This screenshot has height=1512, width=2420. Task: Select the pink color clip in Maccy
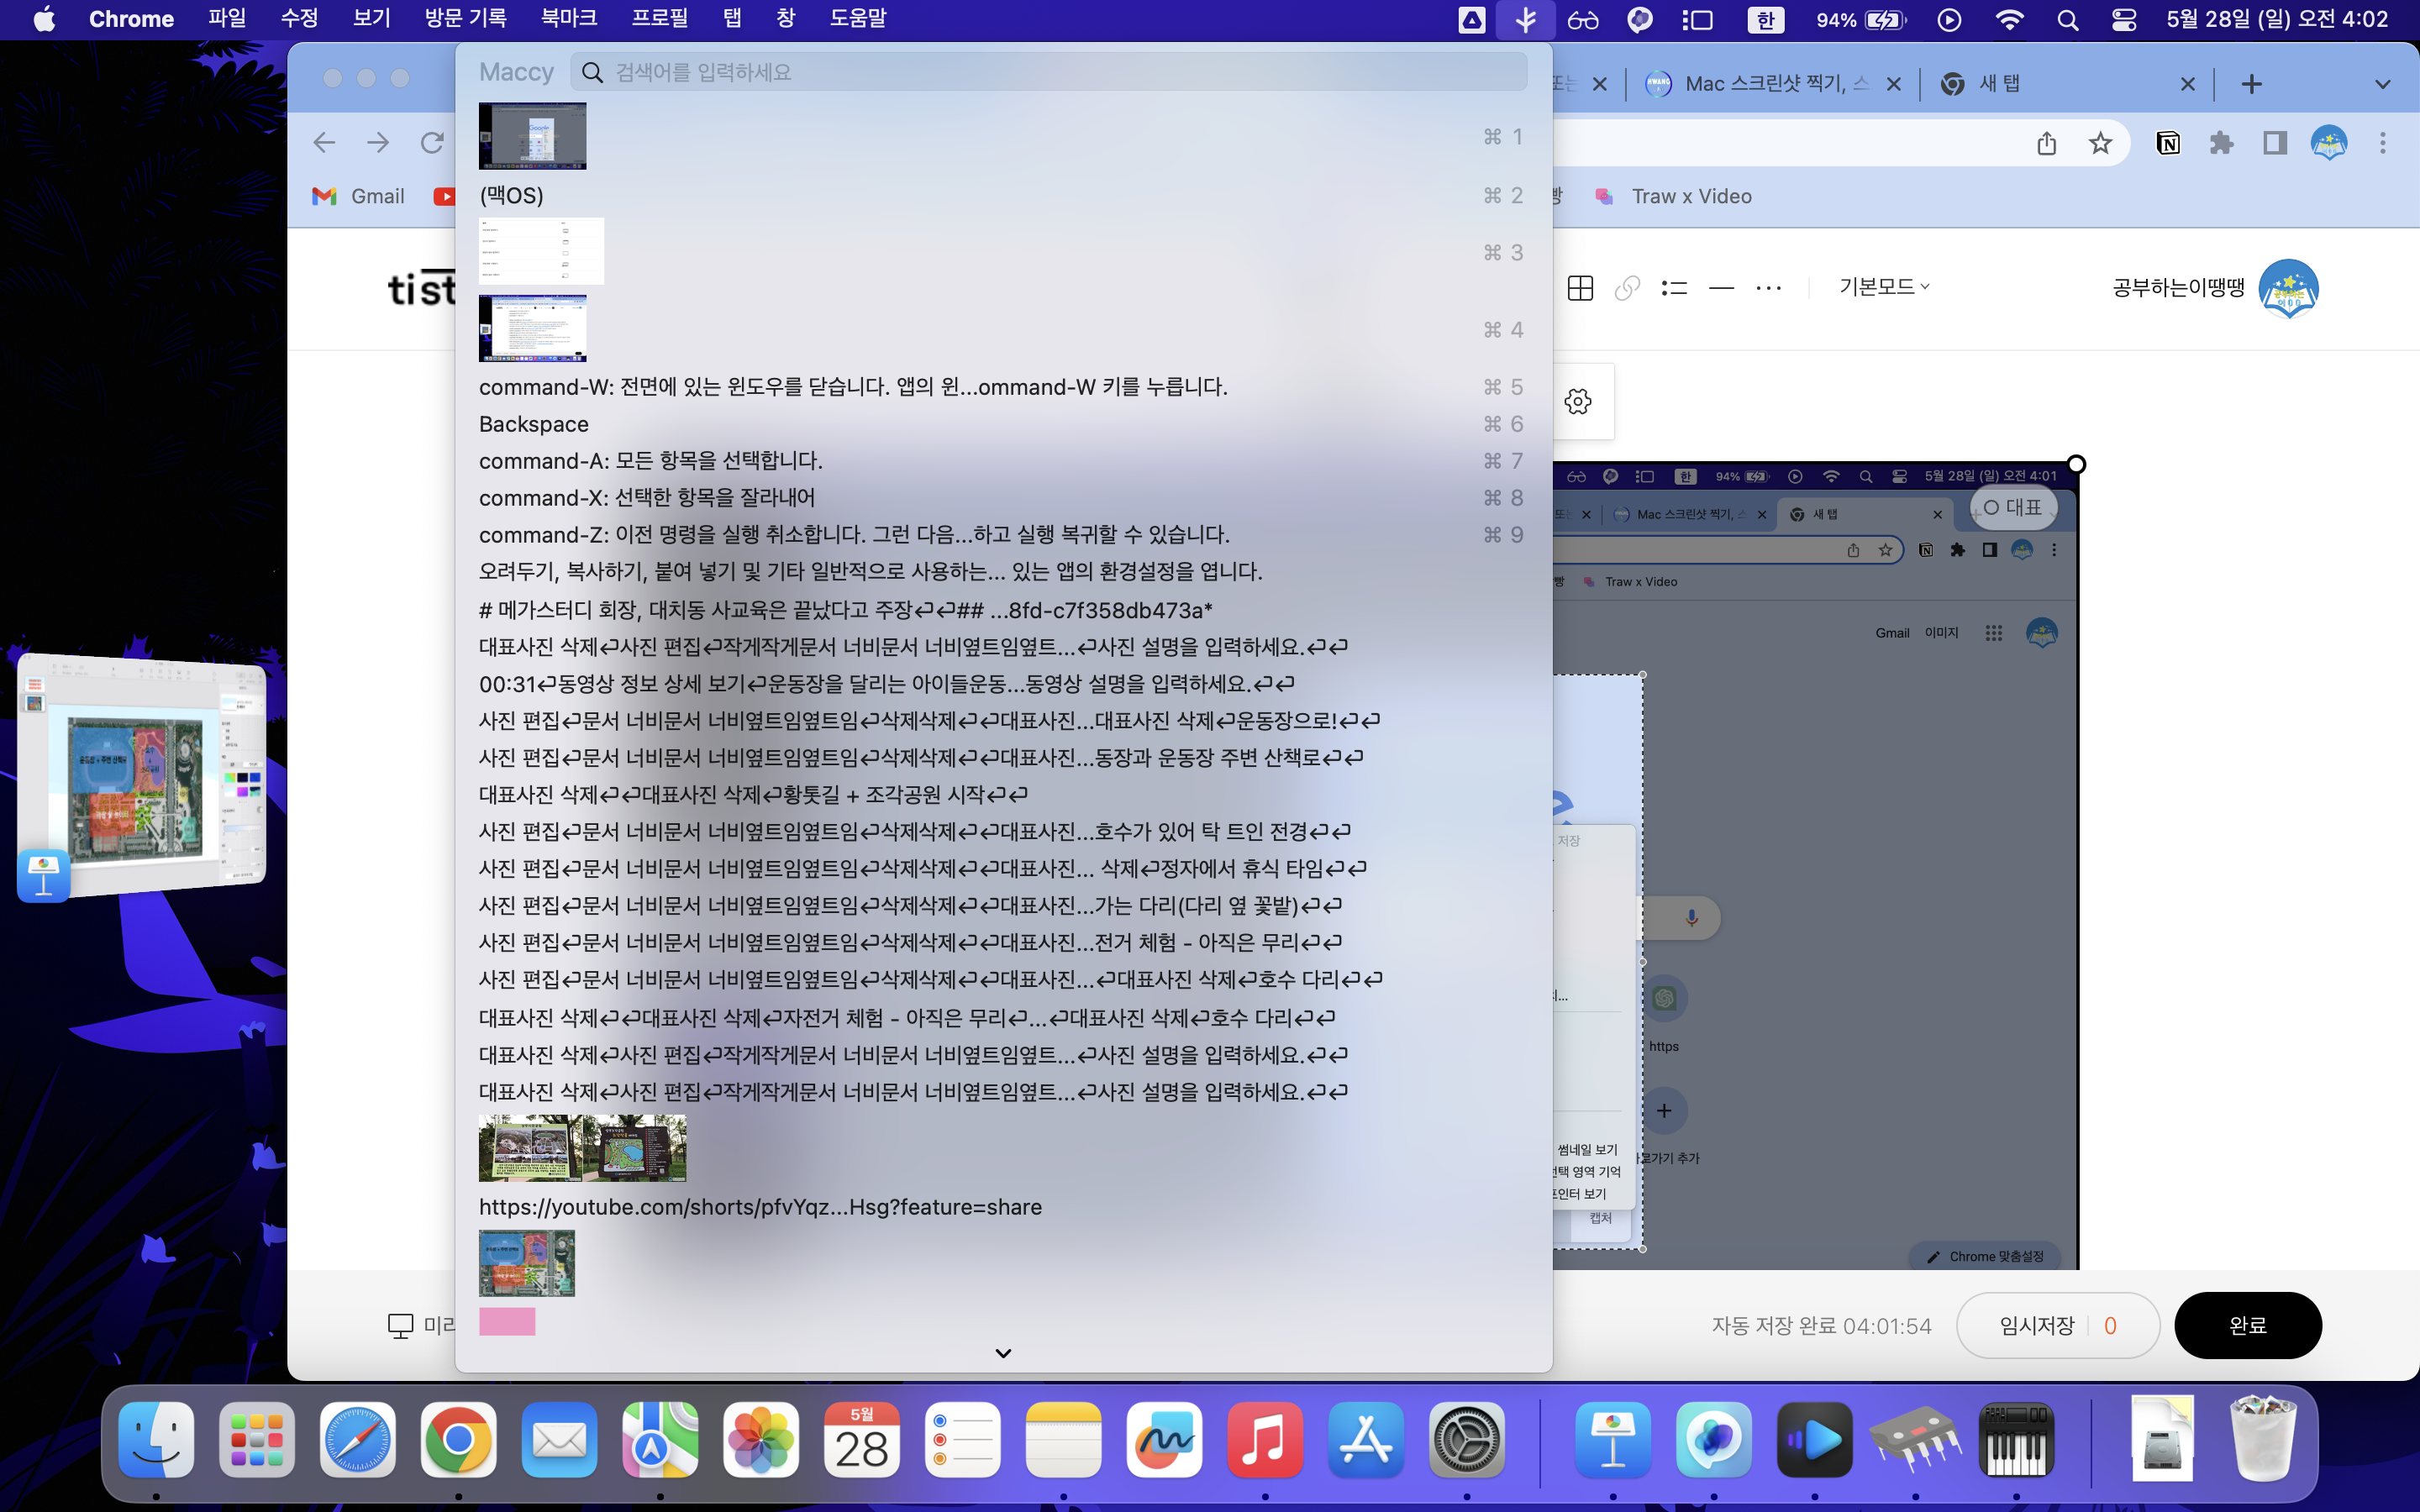point(507,1321)
